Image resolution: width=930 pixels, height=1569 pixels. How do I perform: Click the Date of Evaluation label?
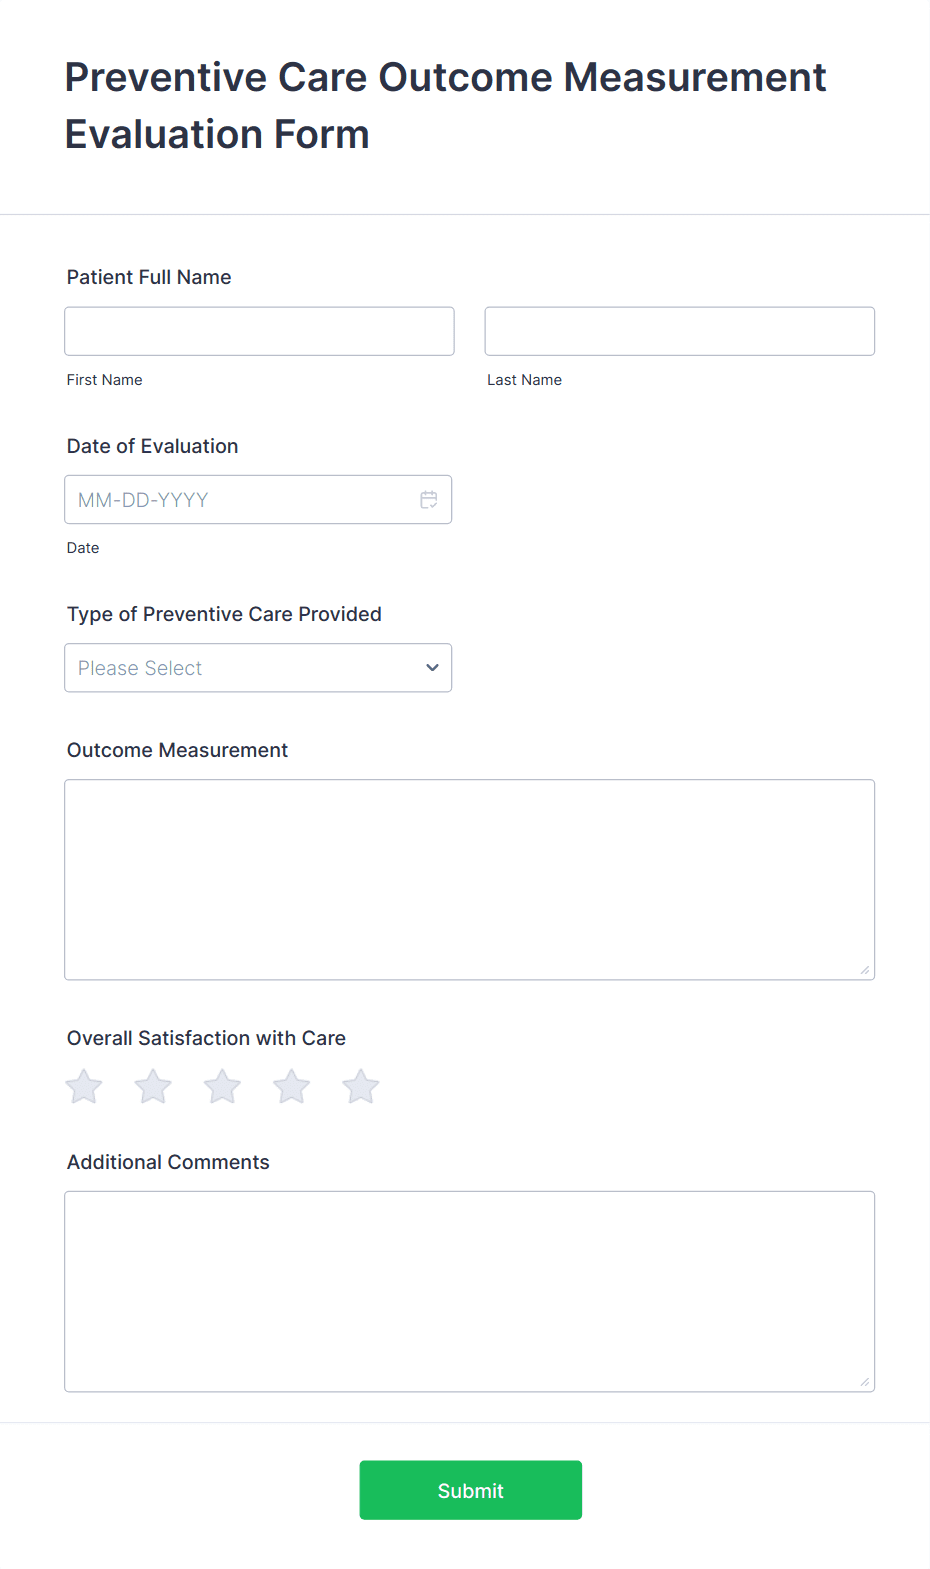tap(153, 446)
